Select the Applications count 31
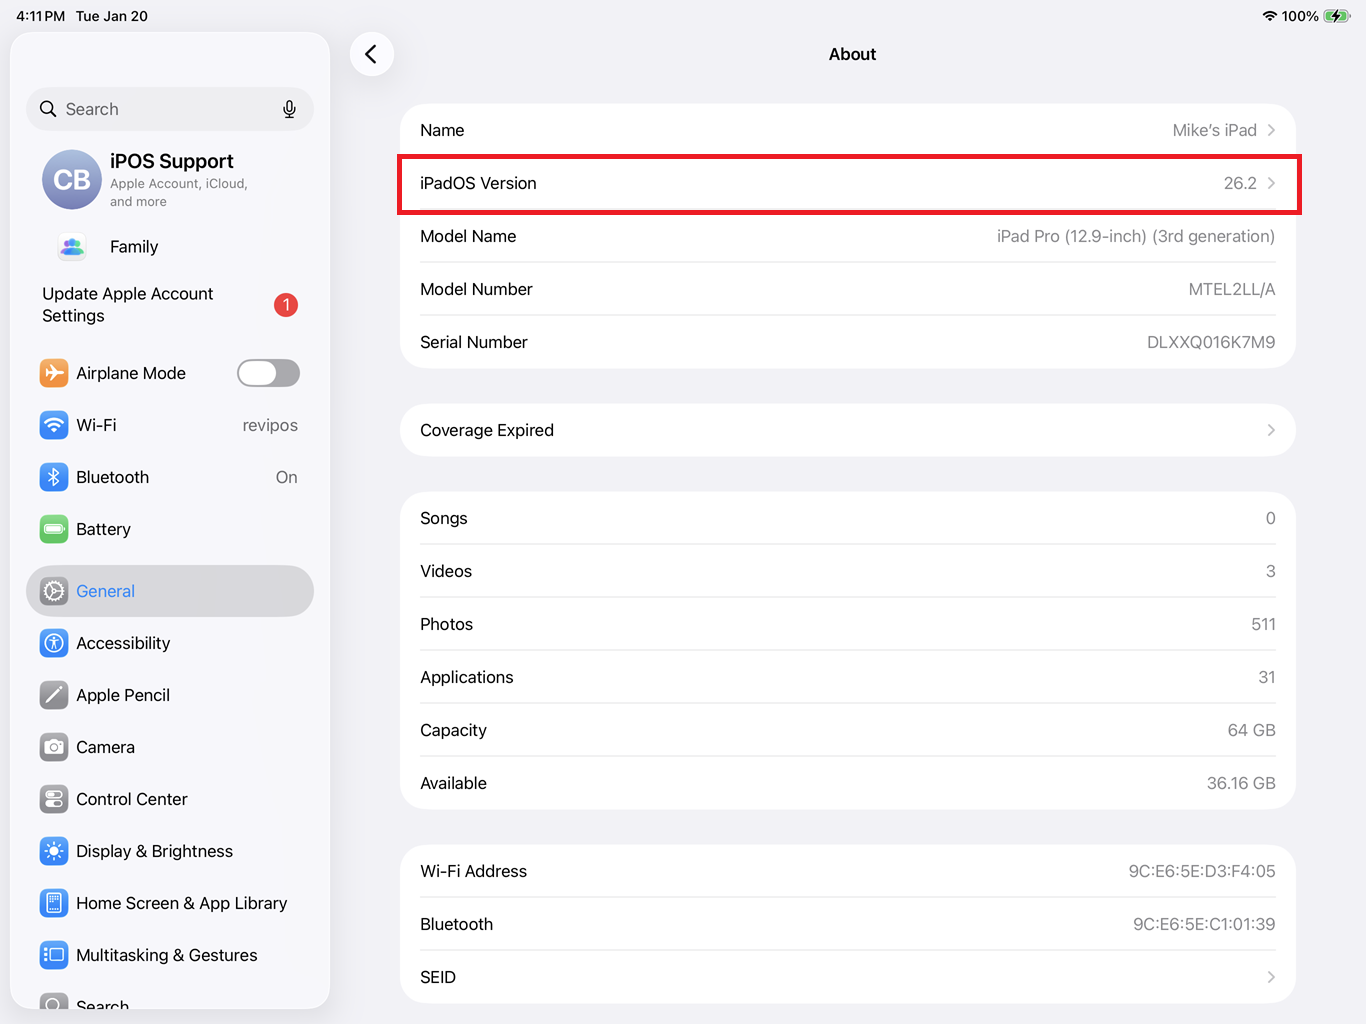This screenshot has width=1366, height=1024. [1267, 677]
